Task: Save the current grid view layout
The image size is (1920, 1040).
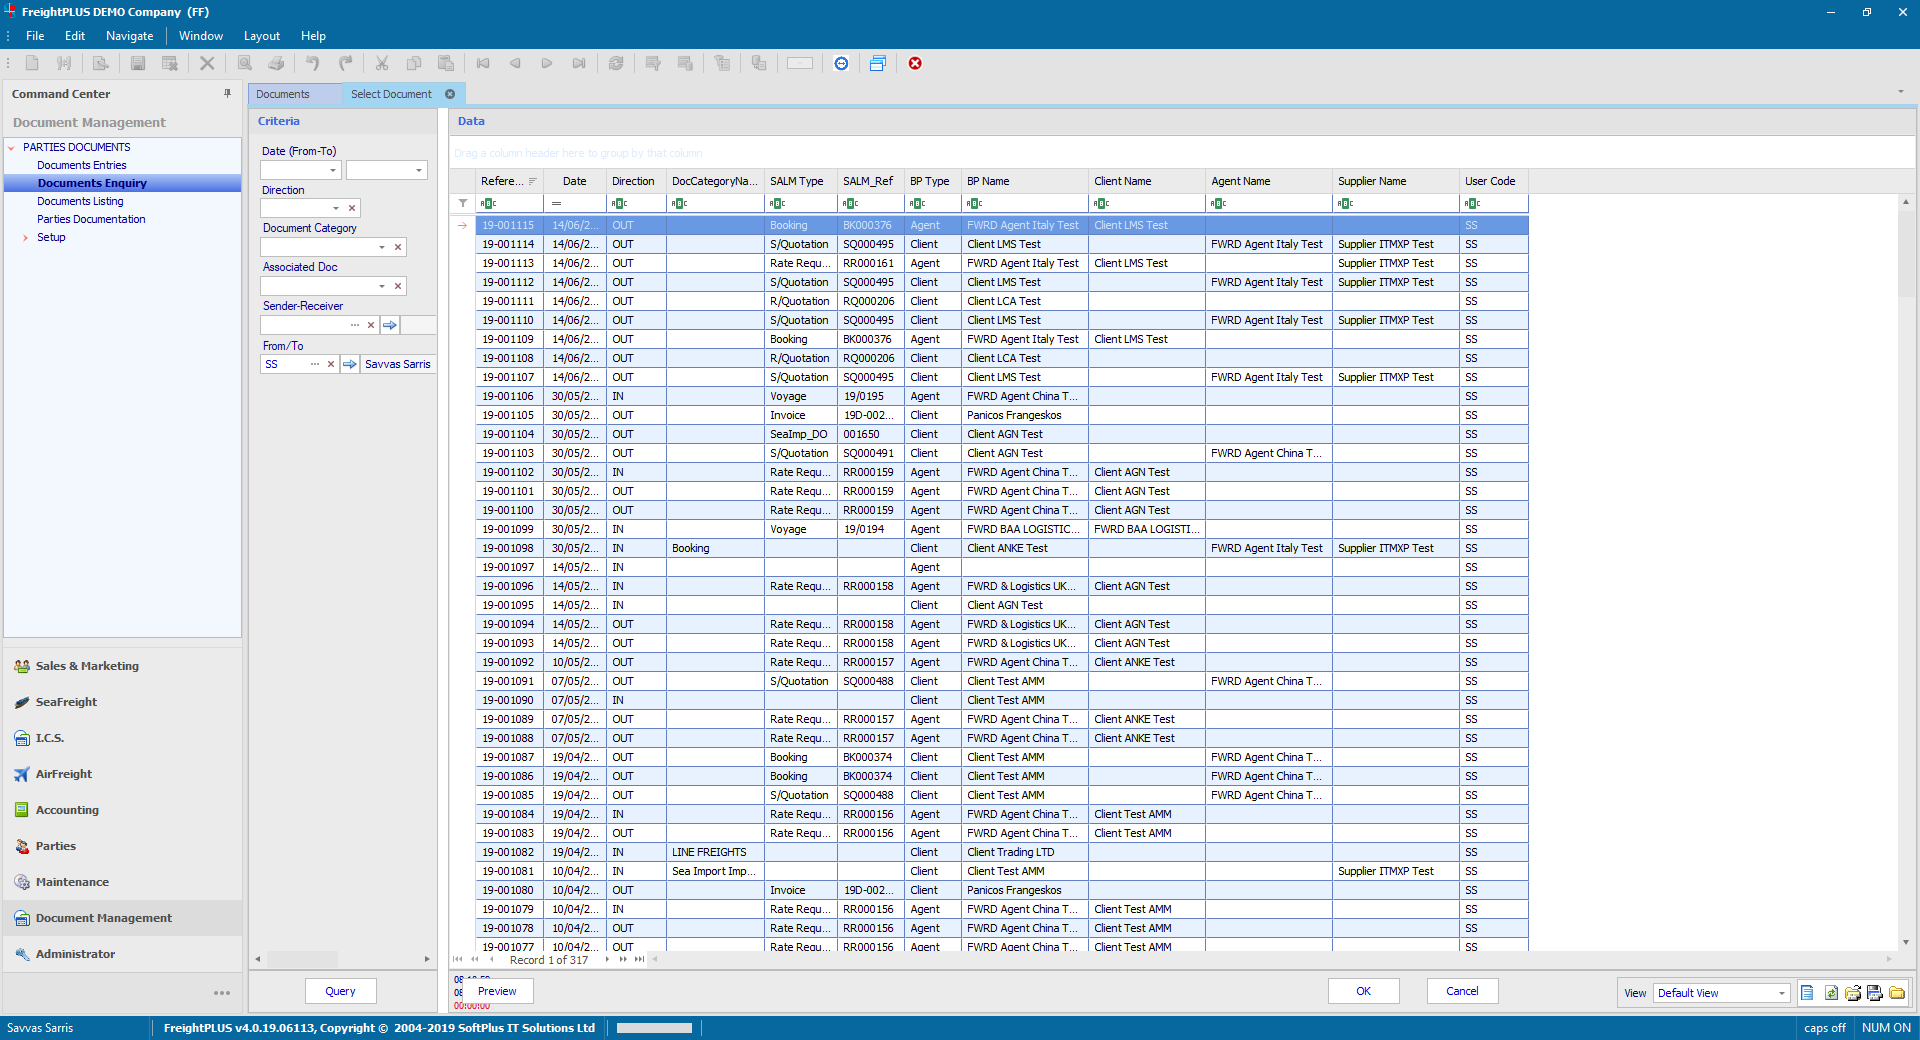Action: (1873, 993)
